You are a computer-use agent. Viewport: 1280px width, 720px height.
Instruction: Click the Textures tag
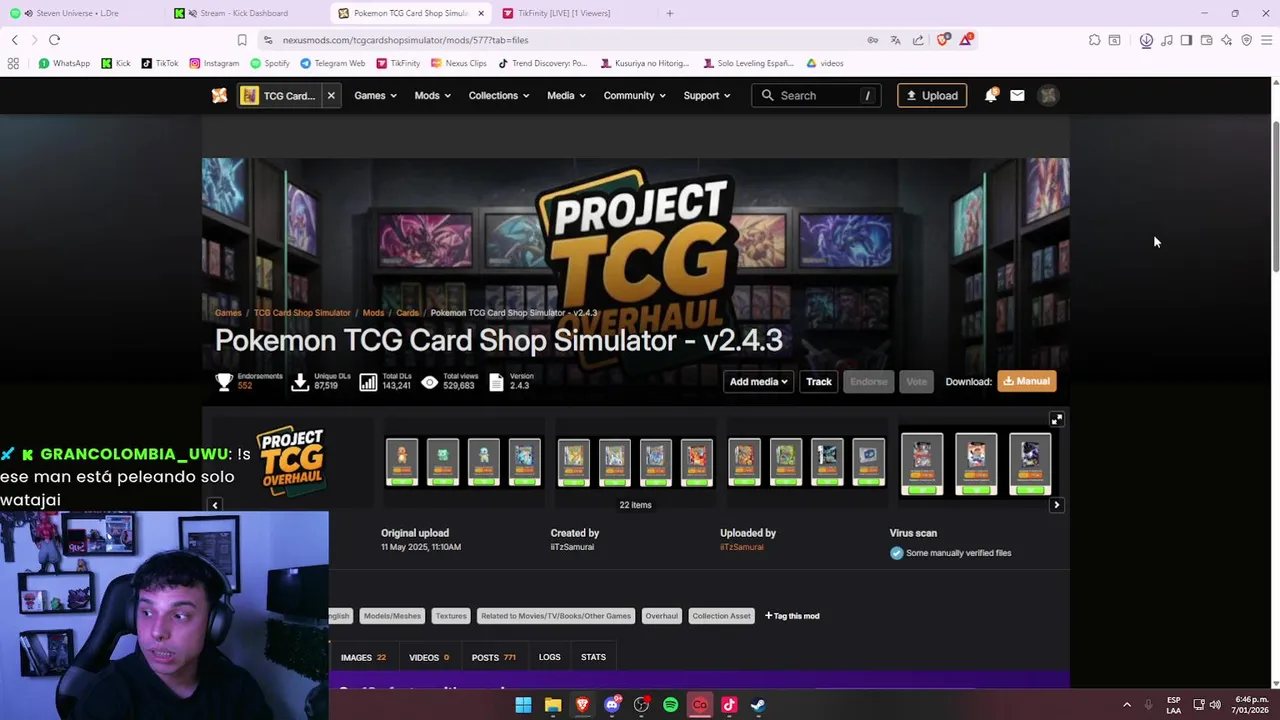coord(451,616)
